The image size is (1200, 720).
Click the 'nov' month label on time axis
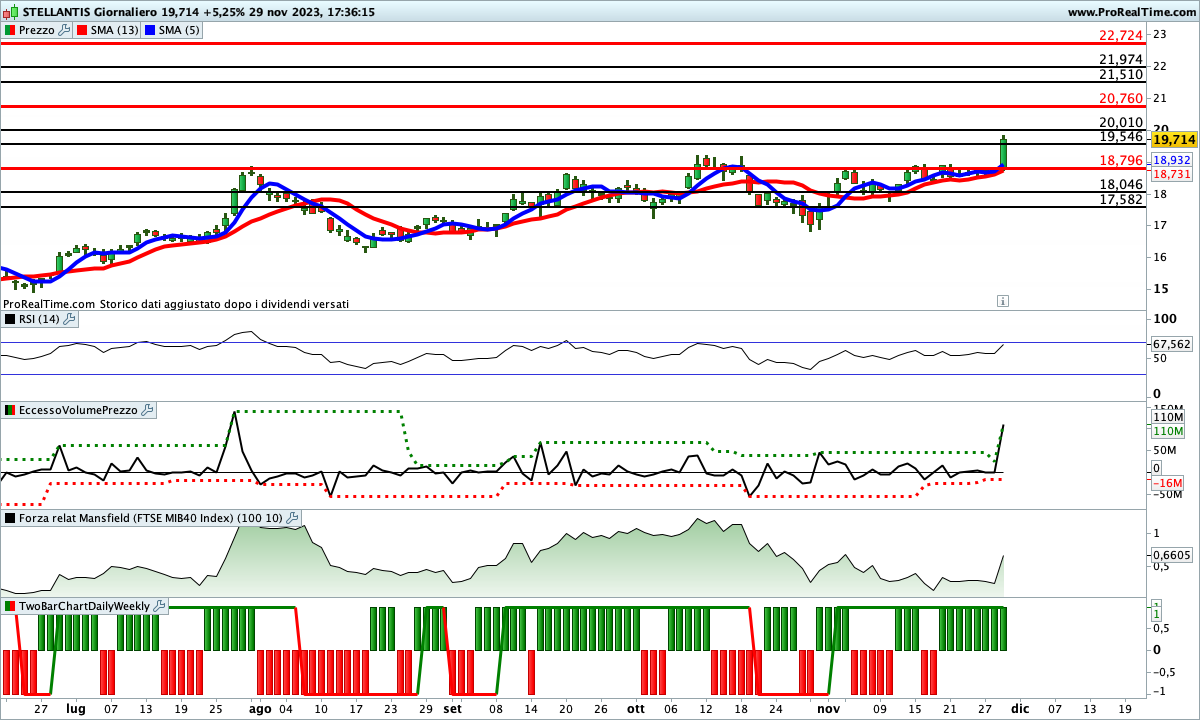coord(828,708)
